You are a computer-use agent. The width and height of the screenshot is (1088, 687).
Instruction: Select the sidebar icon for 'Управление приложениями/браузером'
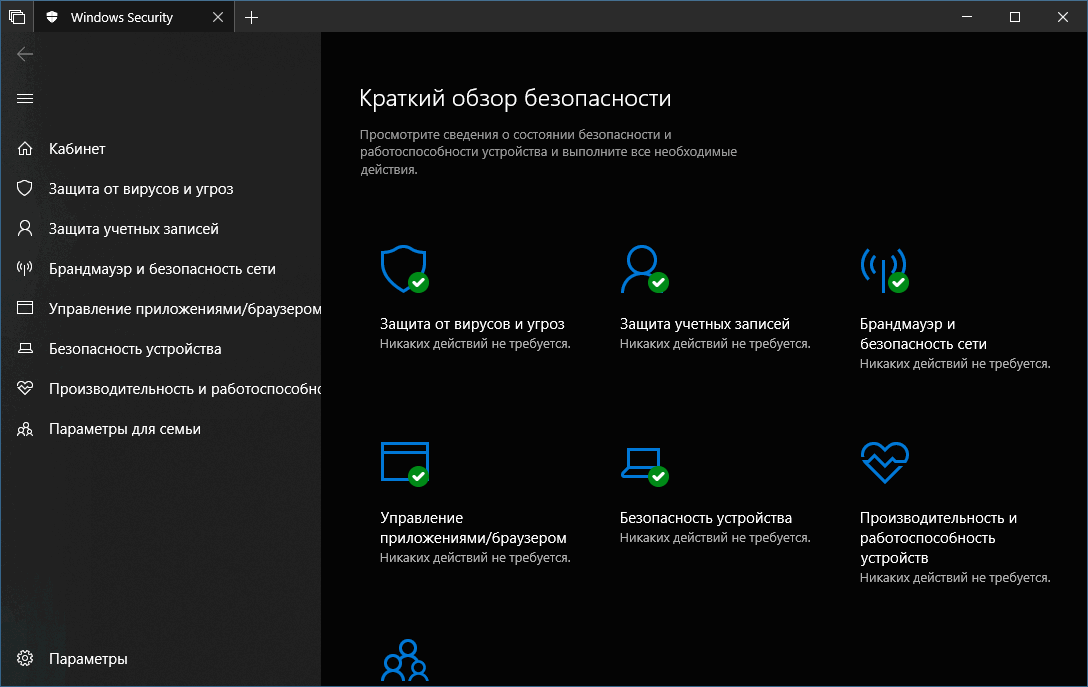click(25, 308)
